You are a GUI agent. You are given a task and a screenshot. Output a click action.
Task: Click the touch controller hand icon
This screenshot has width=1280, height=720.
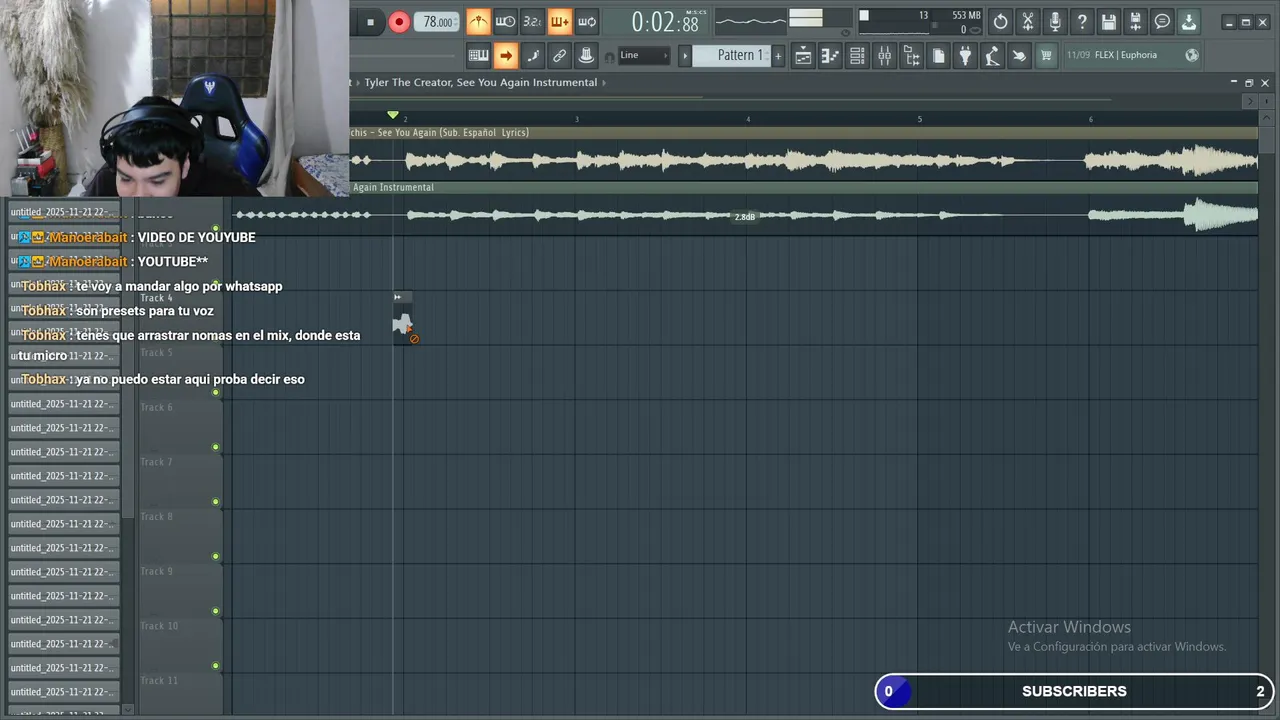coord(1019,55)
